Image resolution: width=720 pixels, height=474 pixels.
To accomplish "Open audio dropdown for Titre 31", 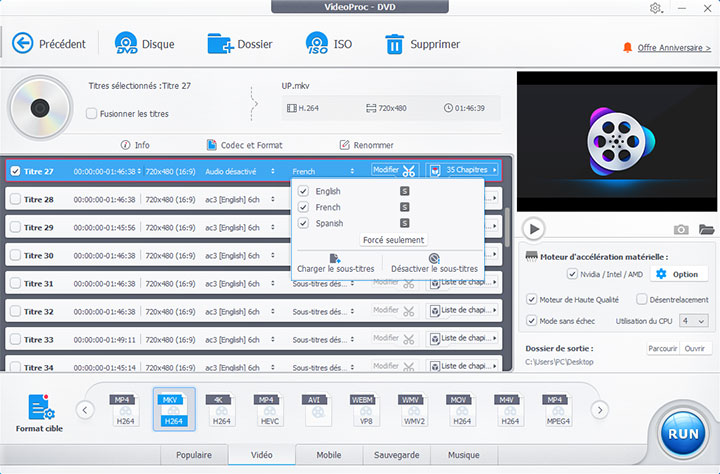I will pyautogui.click(x=273, y=284).
